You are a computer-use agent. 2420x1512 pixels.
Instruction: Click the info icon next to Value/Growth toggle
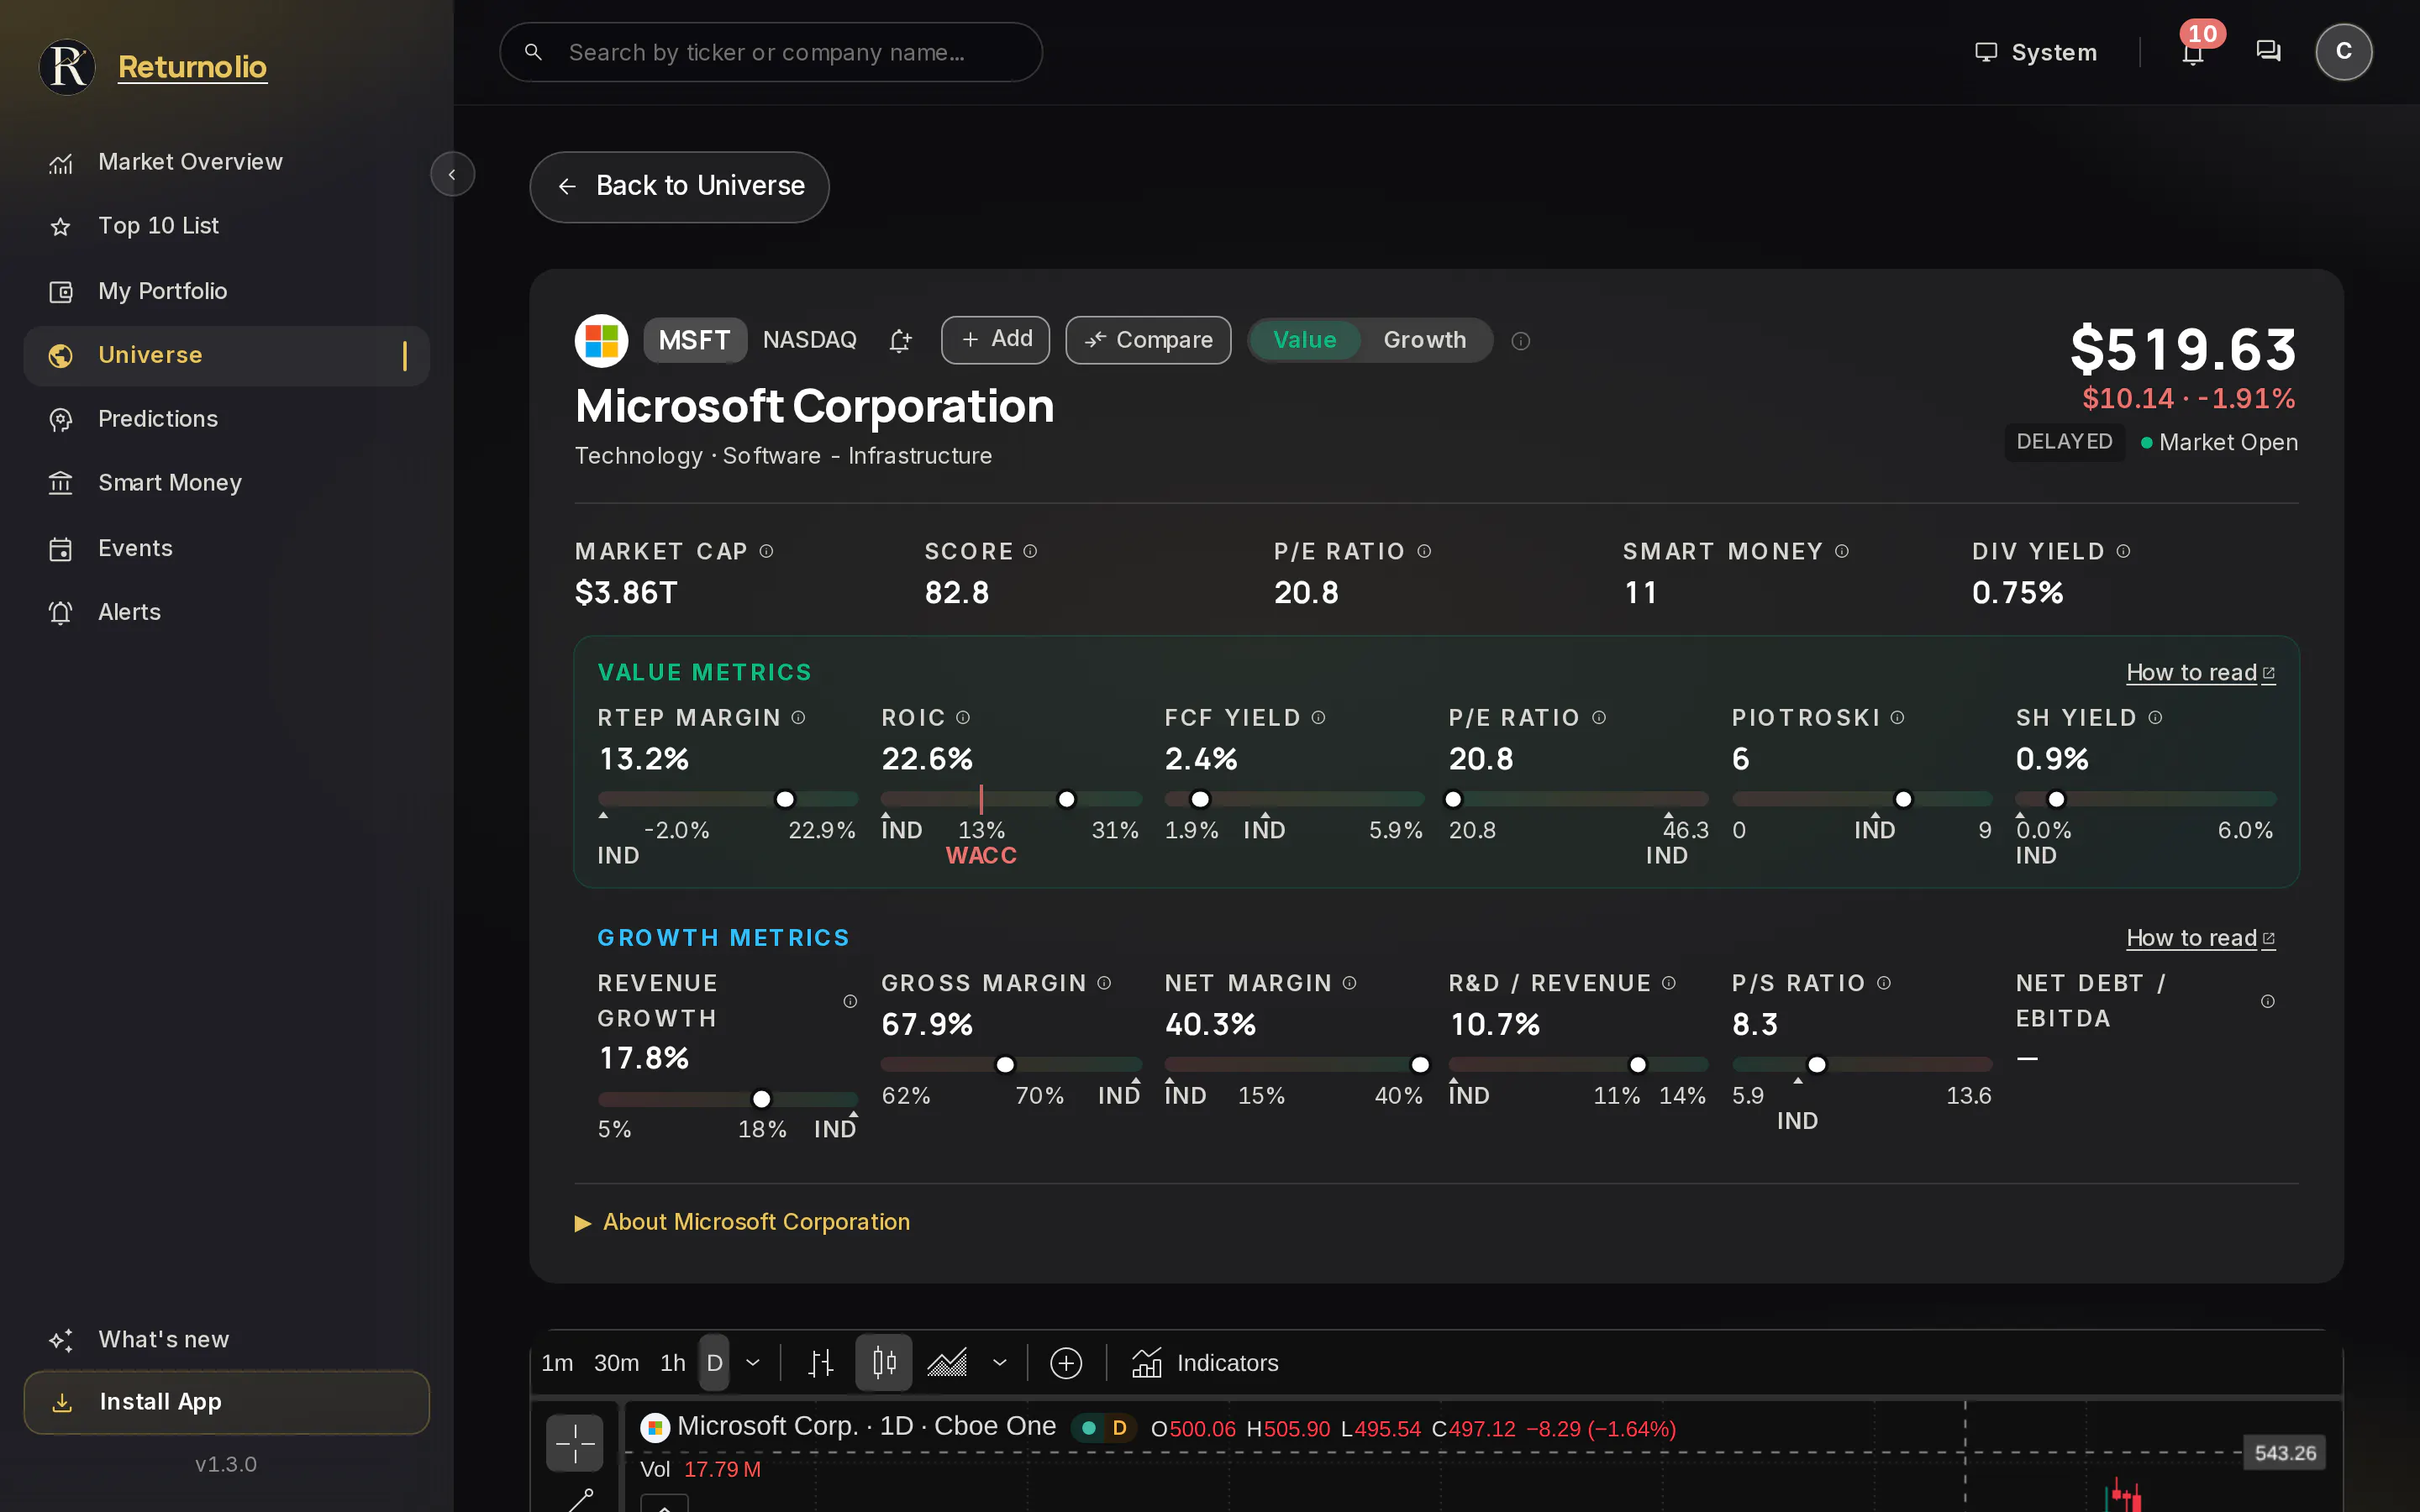(x=1520, y=341)
